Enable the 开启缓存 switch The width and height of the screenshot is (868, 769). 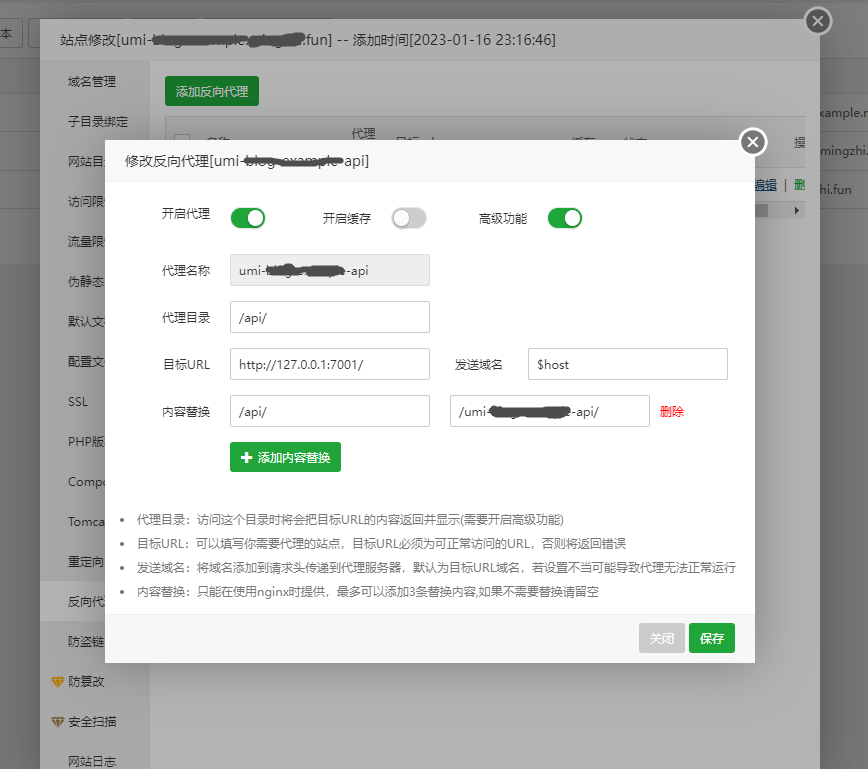[409, 217]
